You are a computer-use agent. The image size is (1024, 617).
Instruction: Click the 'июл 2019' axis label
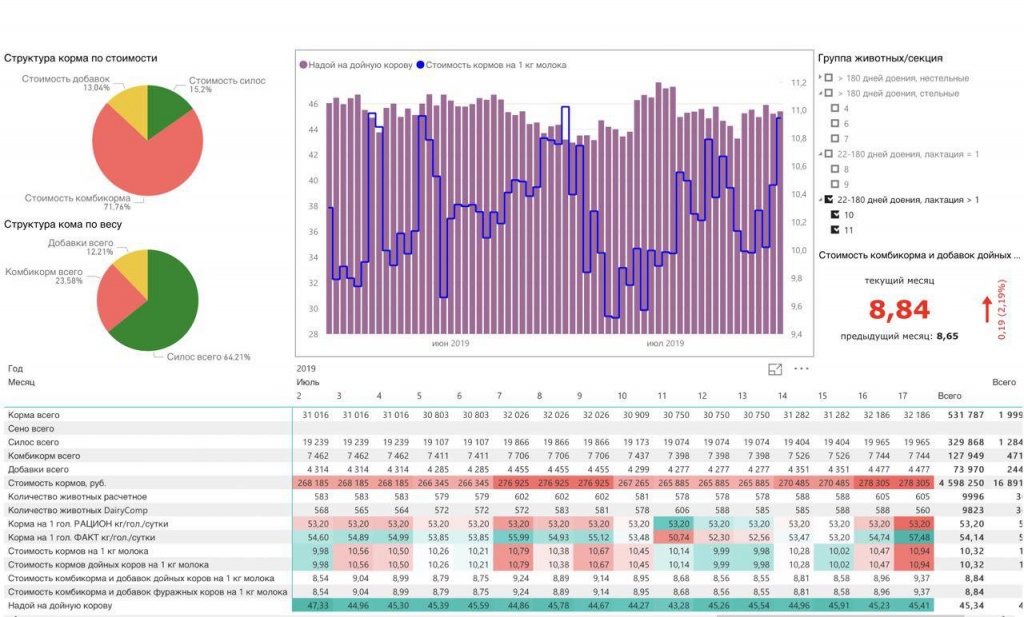coord(665,343)
